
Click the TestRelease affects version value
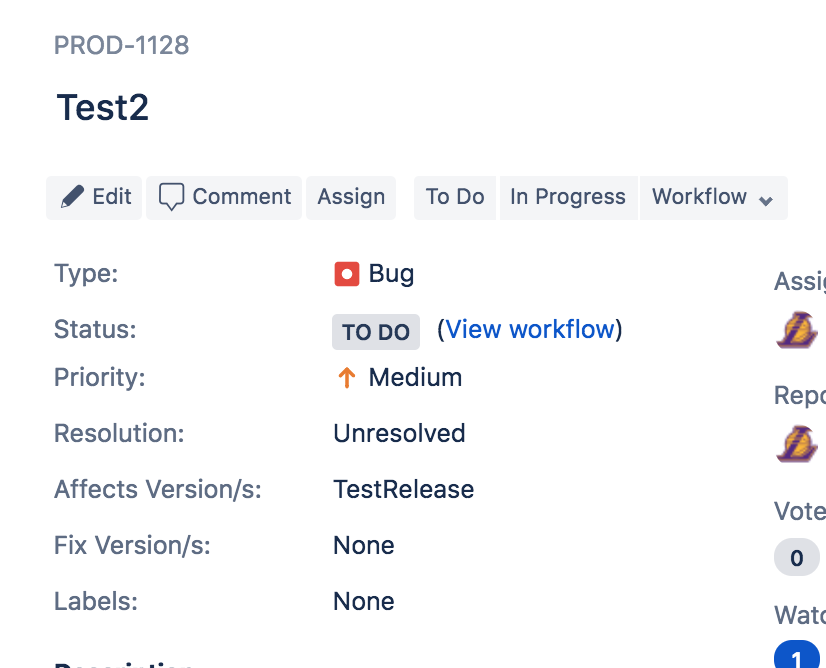(x=404, y=489)
